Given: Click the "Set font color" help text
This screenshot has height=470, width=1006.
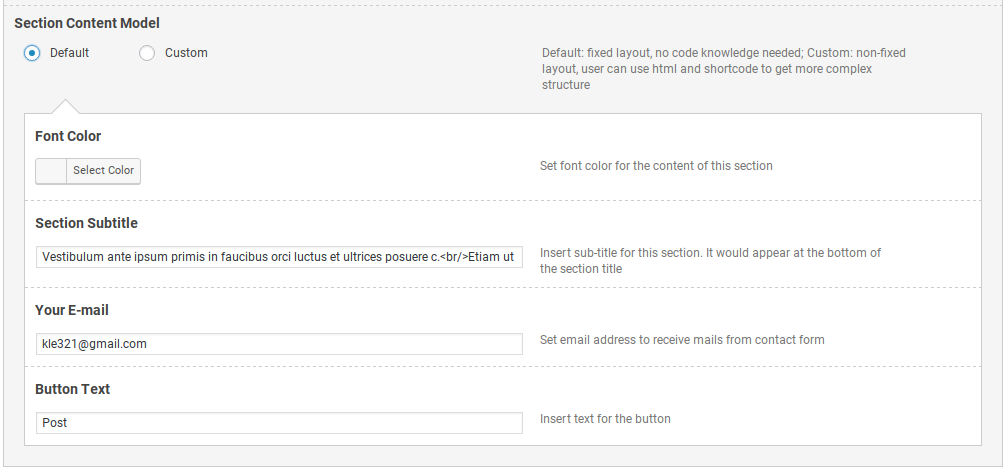Looking at the screenshot, I should 656,166.
